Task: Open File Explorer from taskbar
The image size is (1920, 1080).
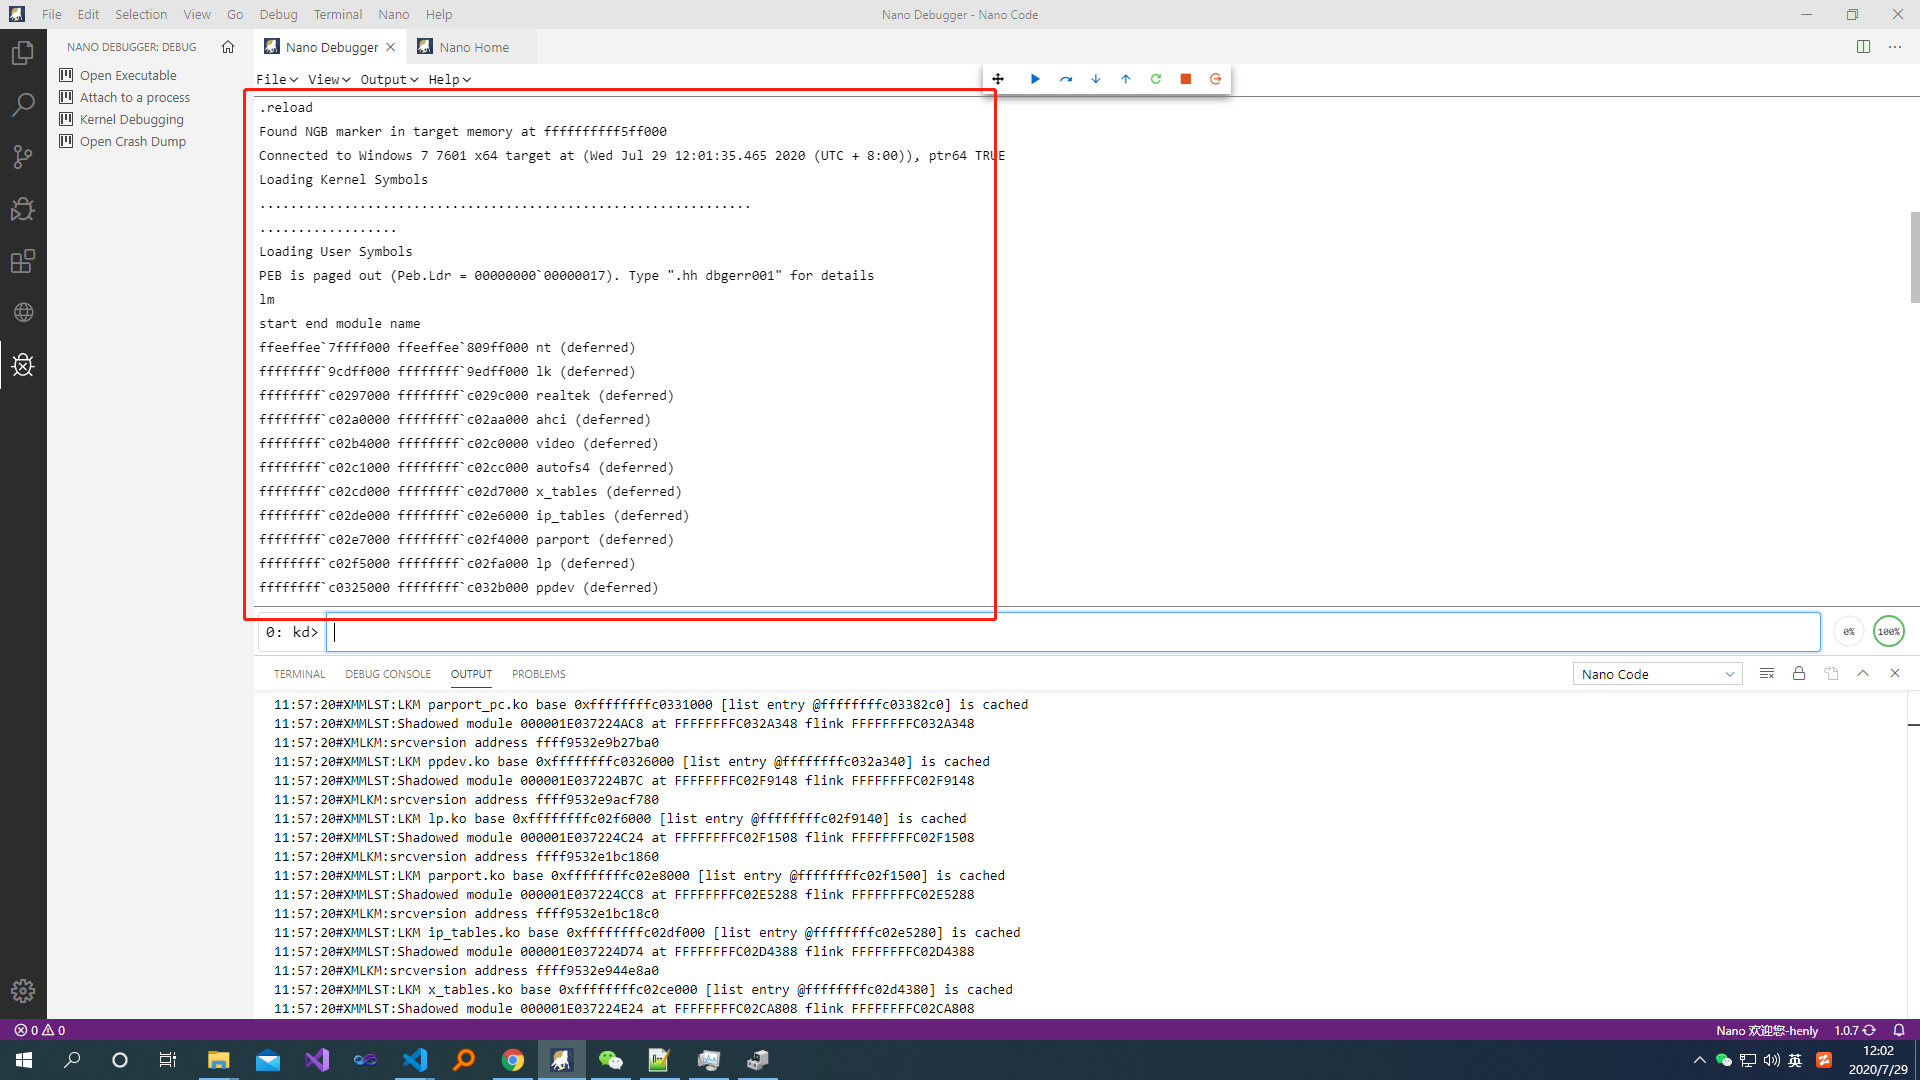Action: pyautogui.click(x=218, y=1060)
